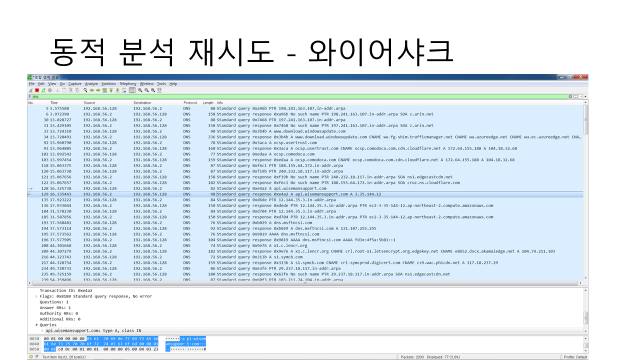Viewport: 640px width, 360px height.
Task: Go forward with the green right arrow
Action: click(98, 90)
